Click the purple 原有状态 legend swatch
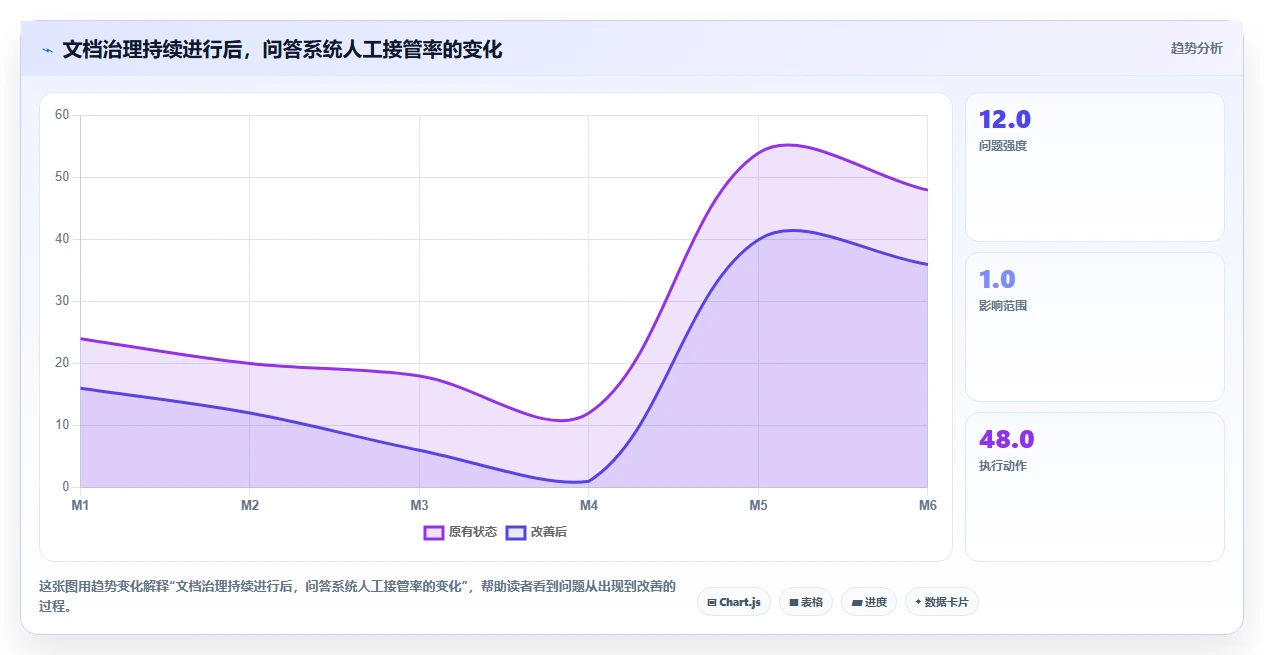Screen dimensions: 1264x655 click(x=434, y=532)
